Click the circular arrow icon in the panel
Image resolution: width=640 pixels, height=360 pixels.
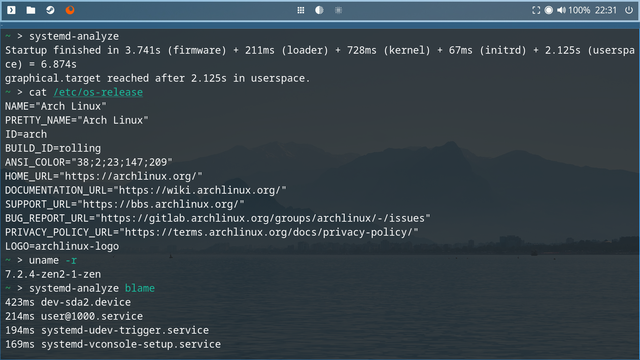[50, 10]
